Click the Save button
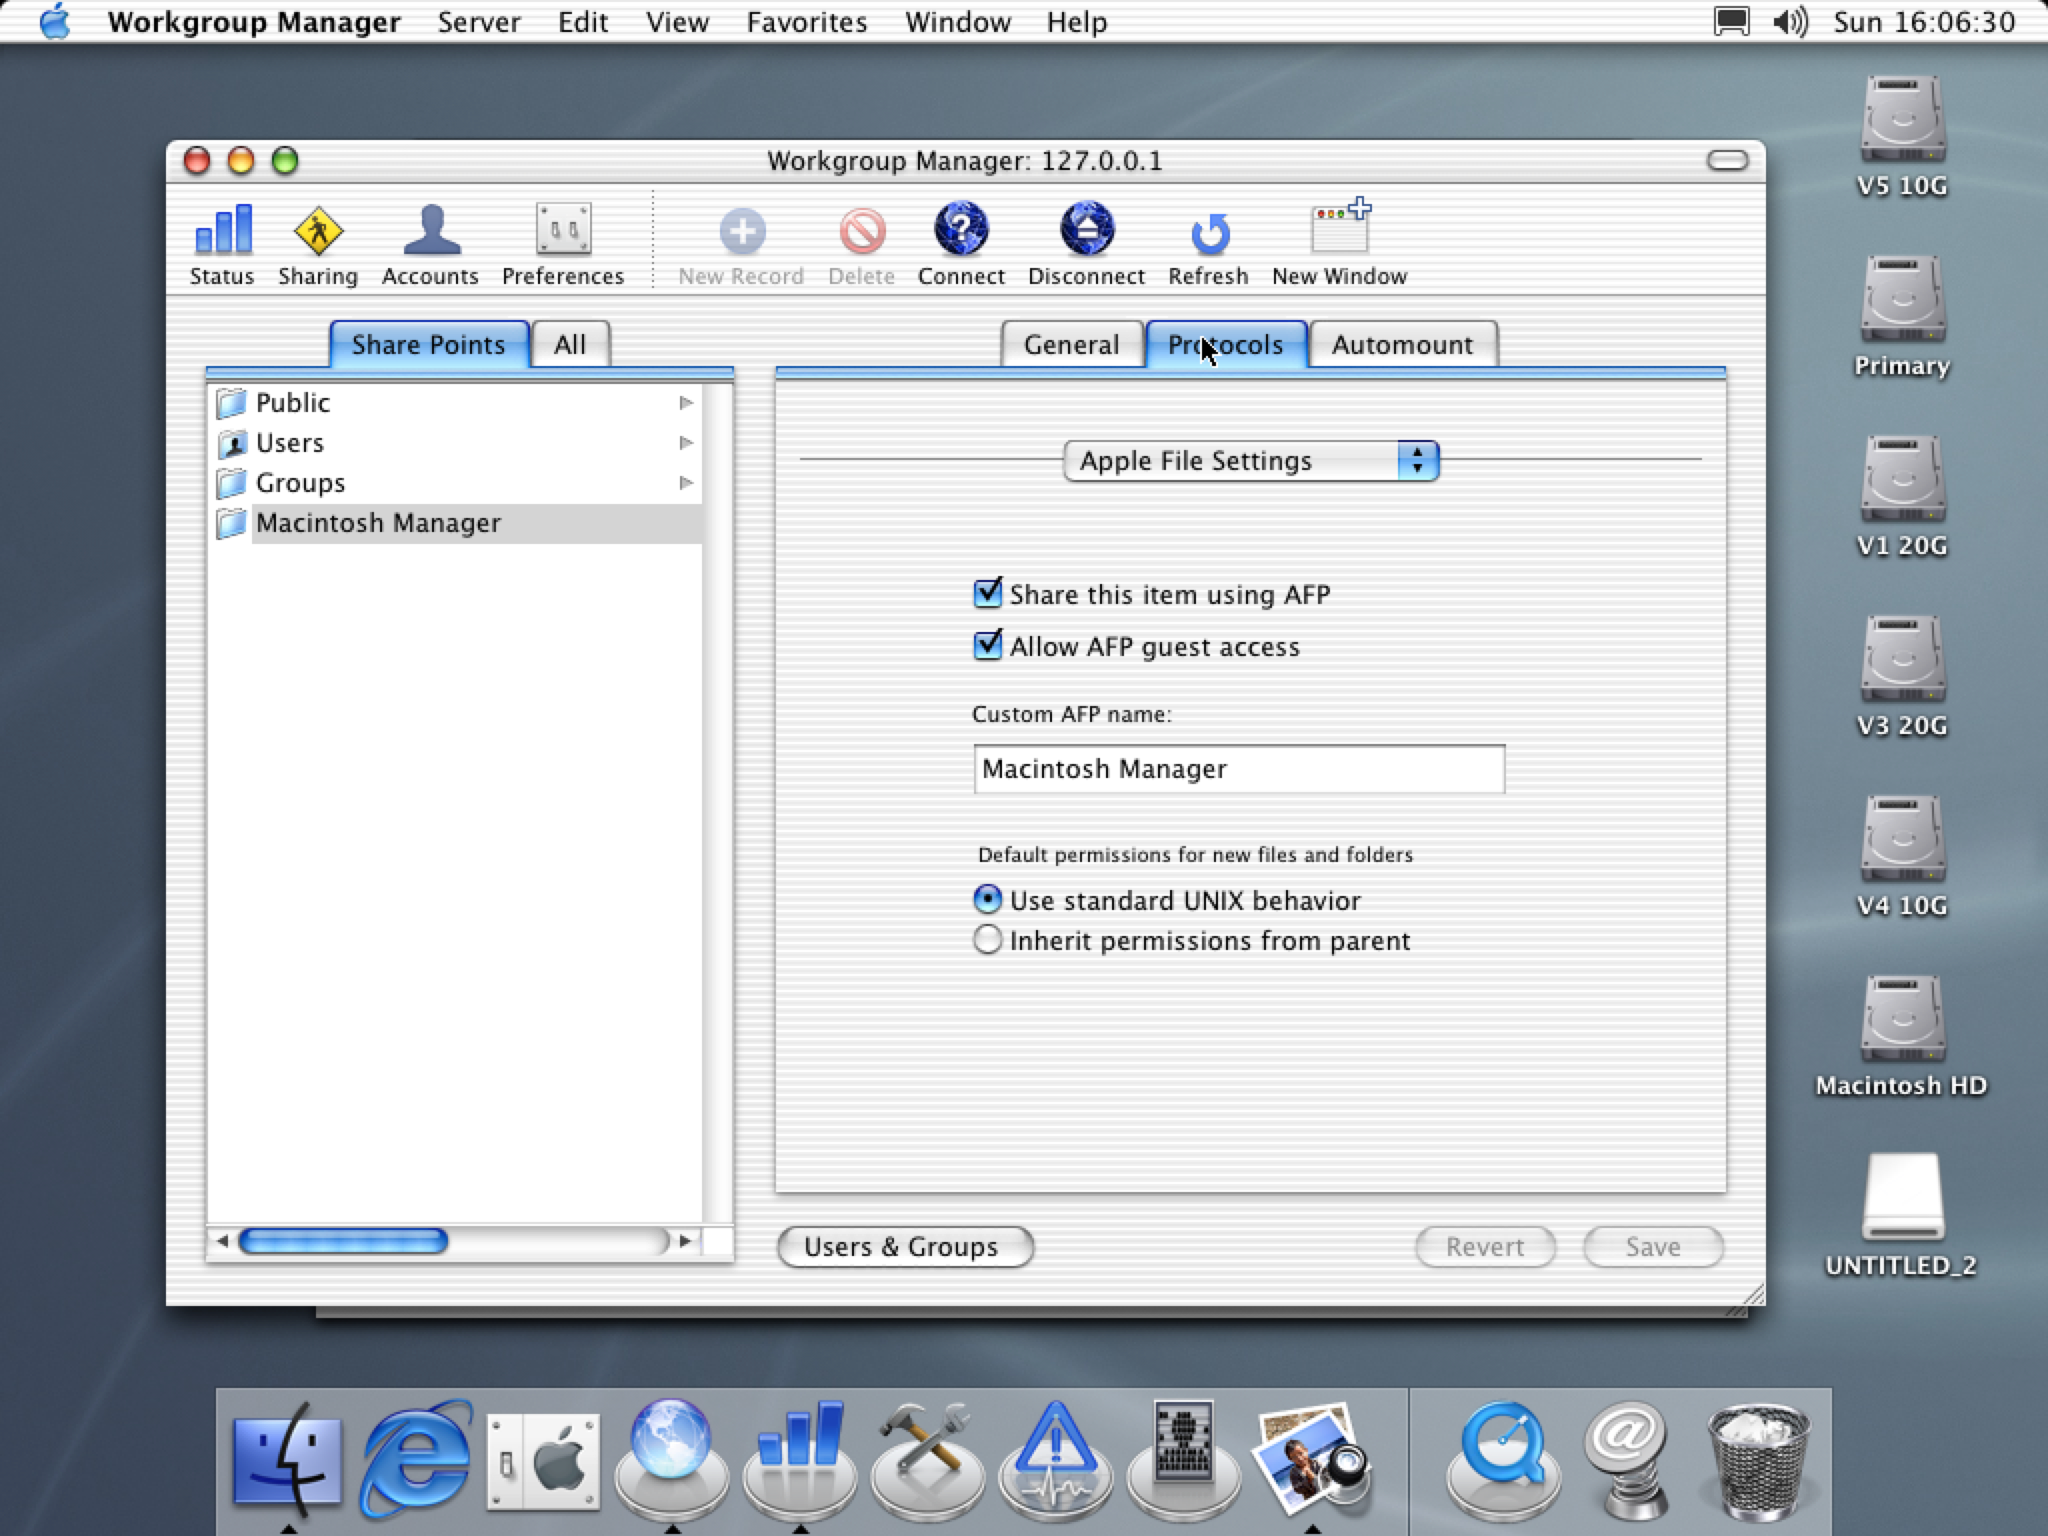Viewport: 2048px width, 1536px height. 1653,1247
